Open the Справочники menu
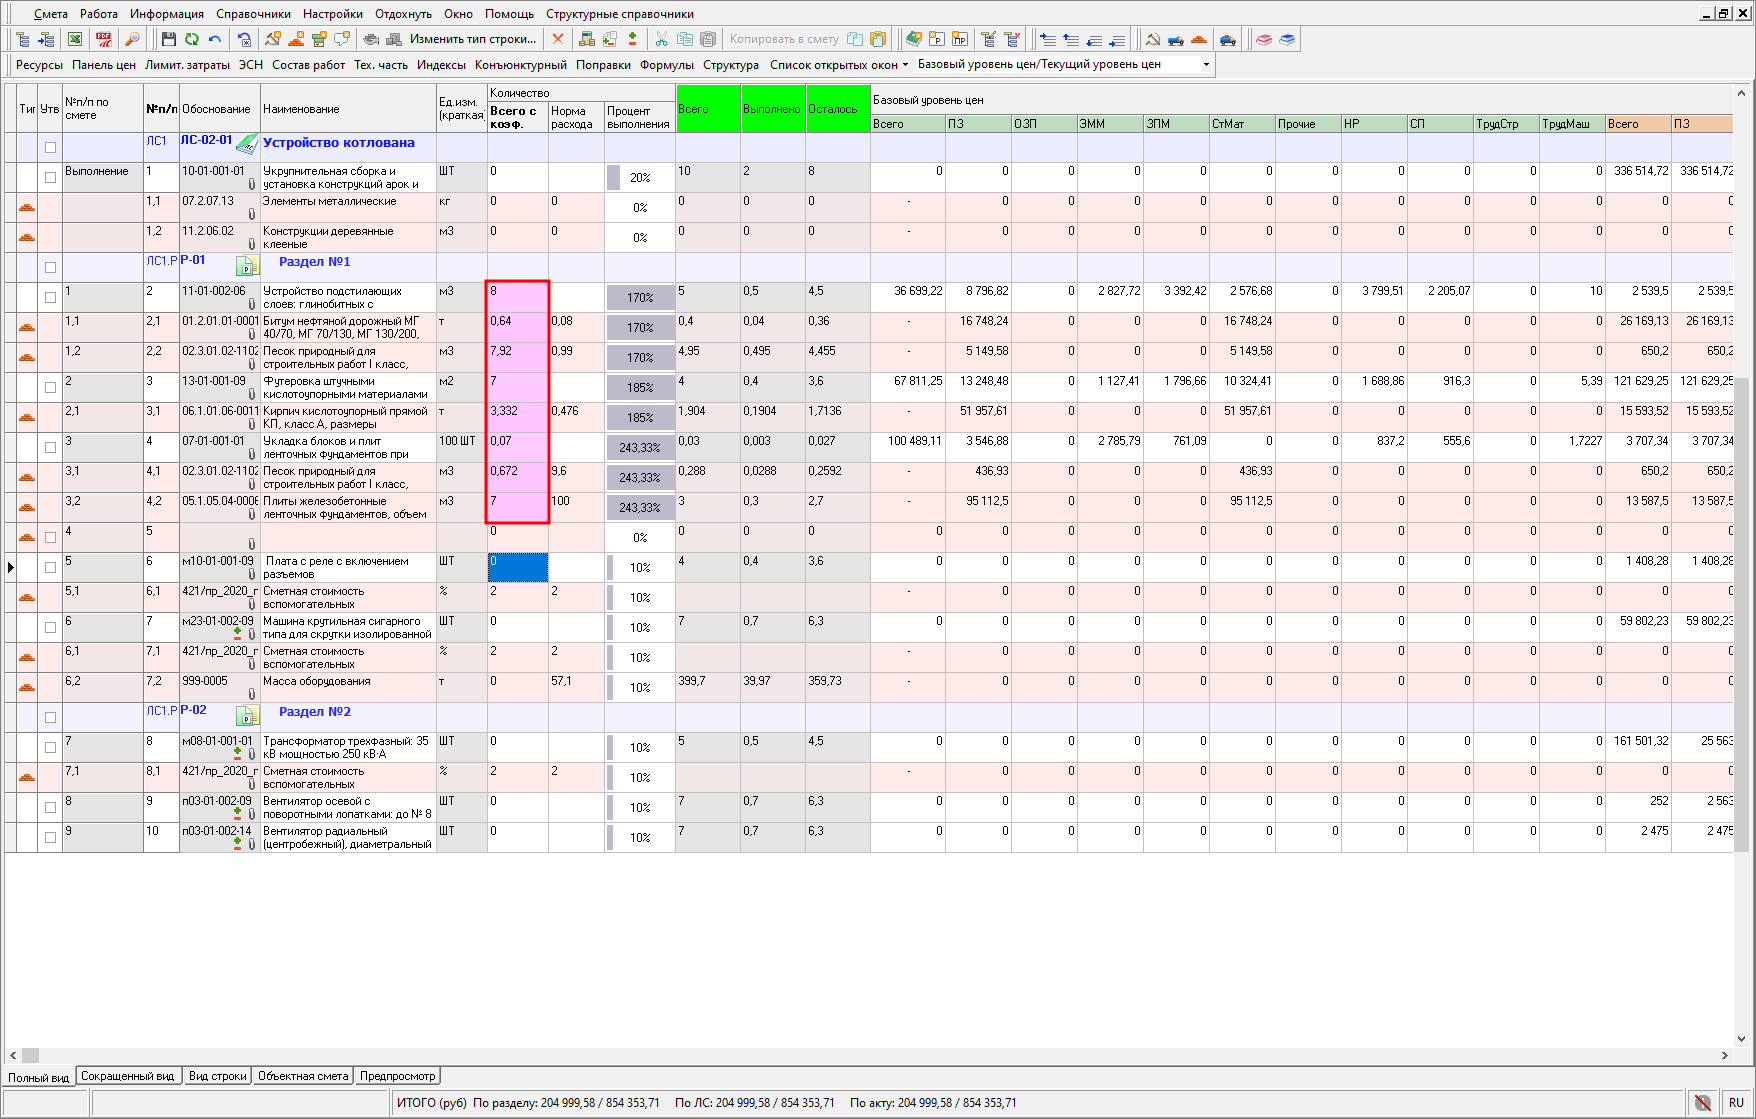The height and width of the screenshot is (1119, 1756). [x=253, y=14]
